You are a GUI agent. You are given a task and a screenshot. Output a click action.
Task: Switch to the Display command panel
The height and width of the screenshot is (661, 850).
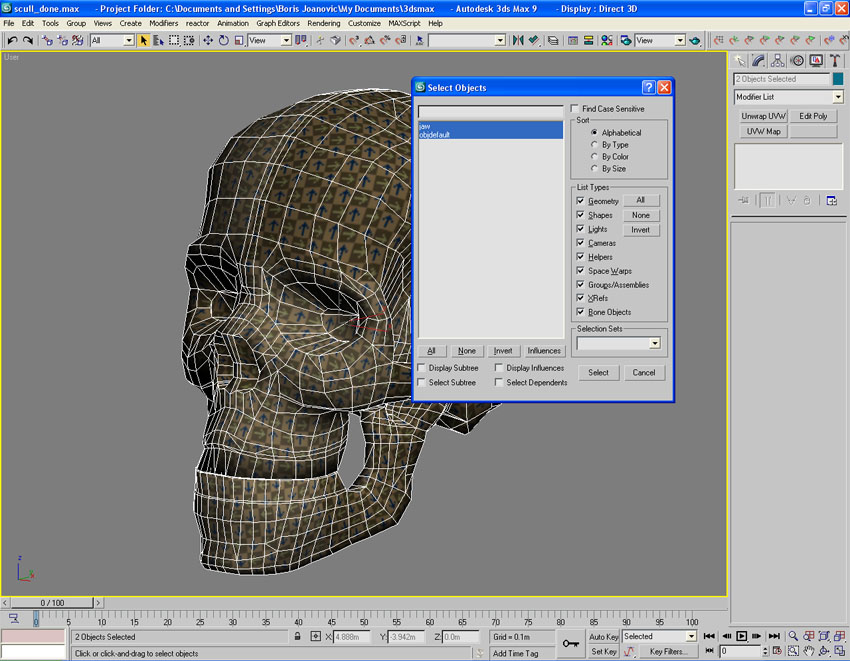816,61
